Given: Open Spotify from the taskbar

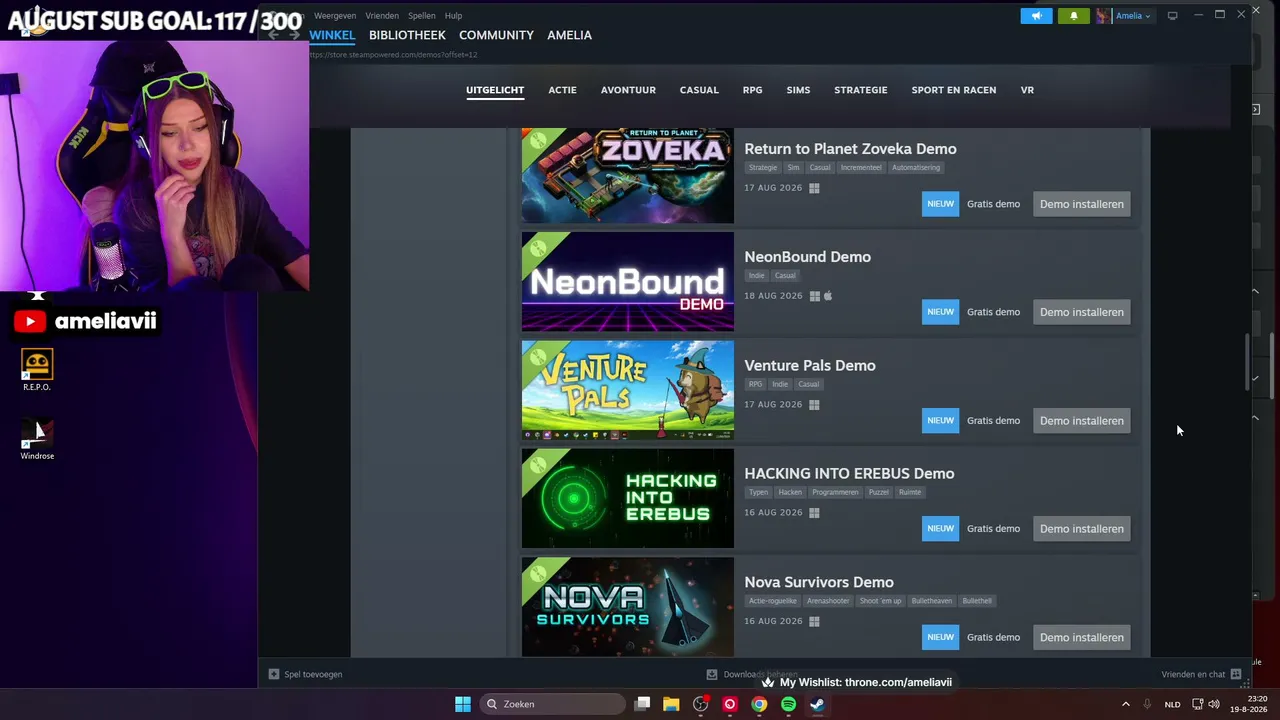Looking at the screenshot, I should tap(788, 704).
